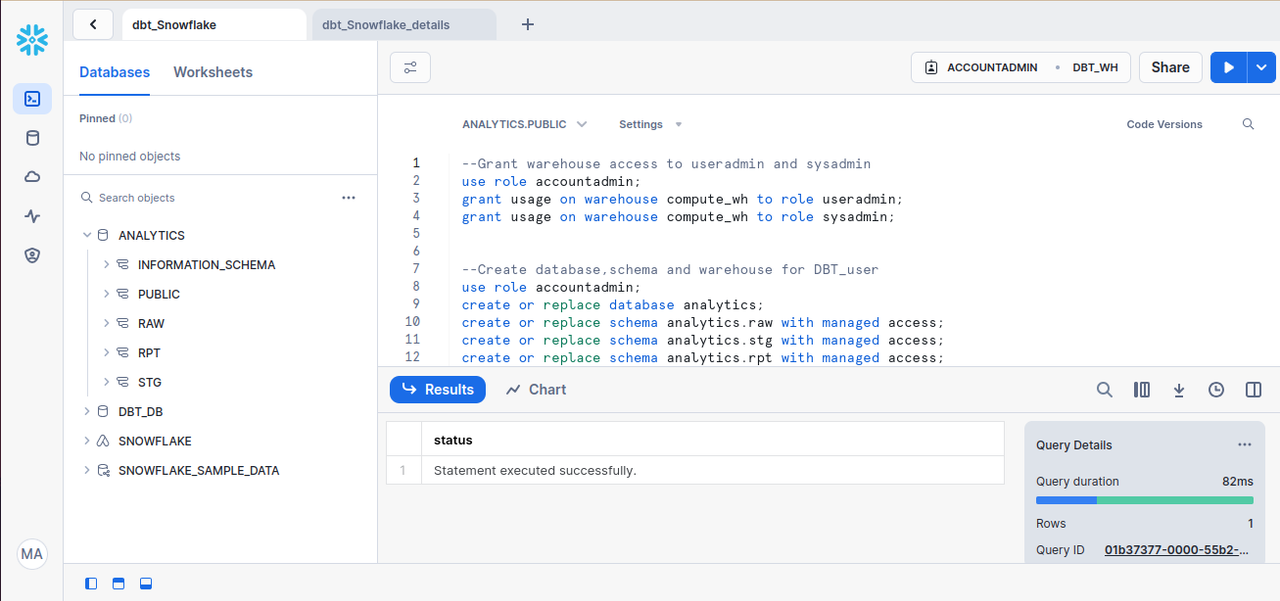Screen dimensions: 1280x601
Task: Open ACCOUNTADMIN role and warehouse selector
Action: pyautogui.click(x=1021, y=67)
